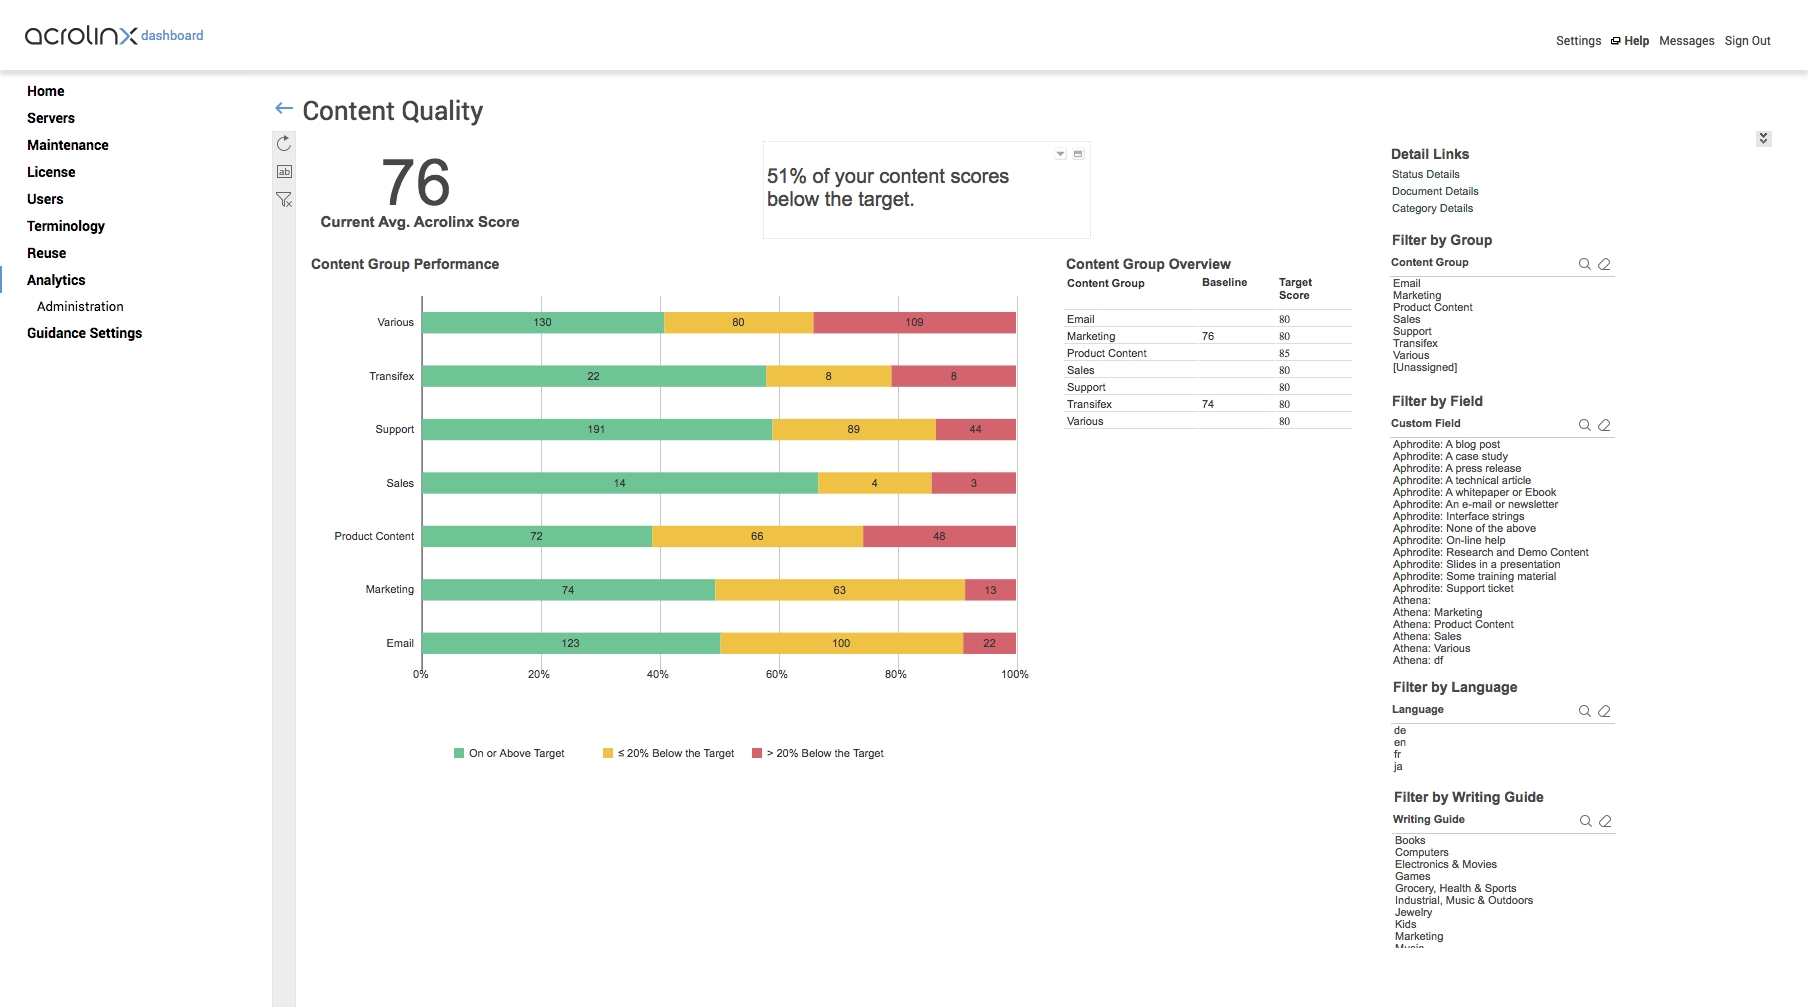The width and height of the screenshot is (1808, 1007).
Task: Click Sign Out
Action: pos(1747,41)
